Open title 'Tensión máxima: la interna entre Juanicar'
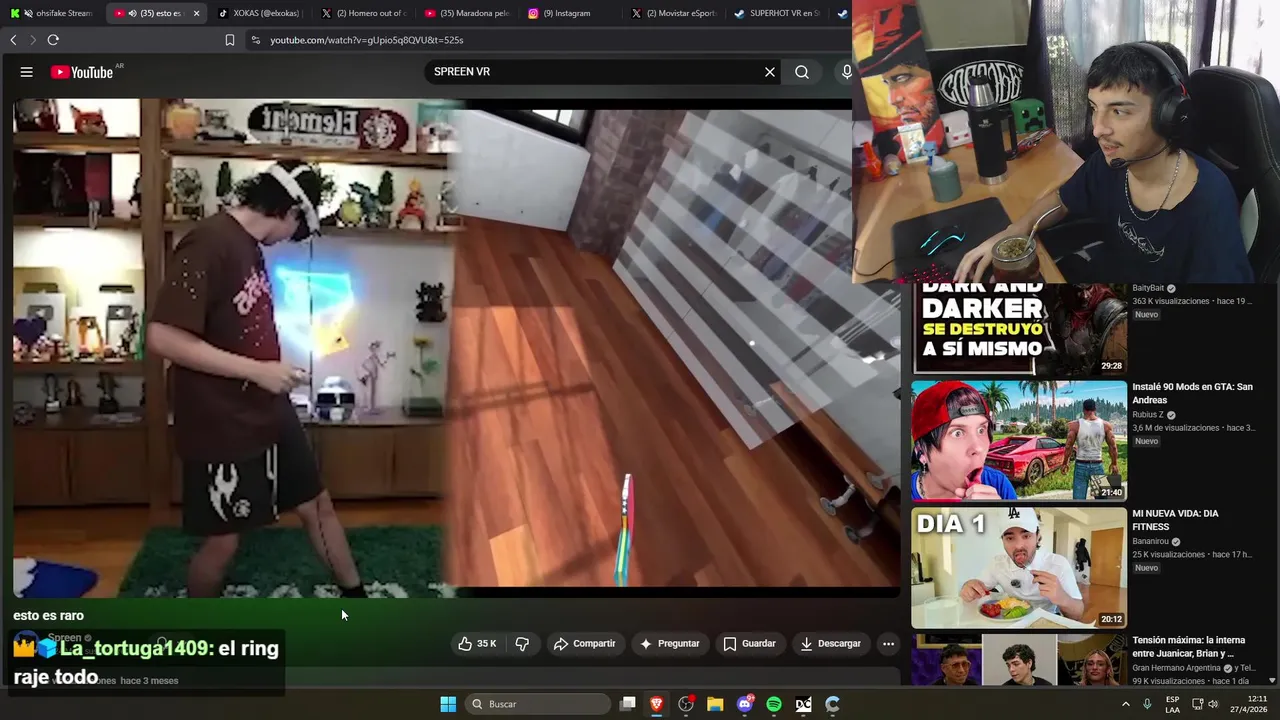Image resolution: width=1280 pixels, height=720 pixels. coord(1190,647)
